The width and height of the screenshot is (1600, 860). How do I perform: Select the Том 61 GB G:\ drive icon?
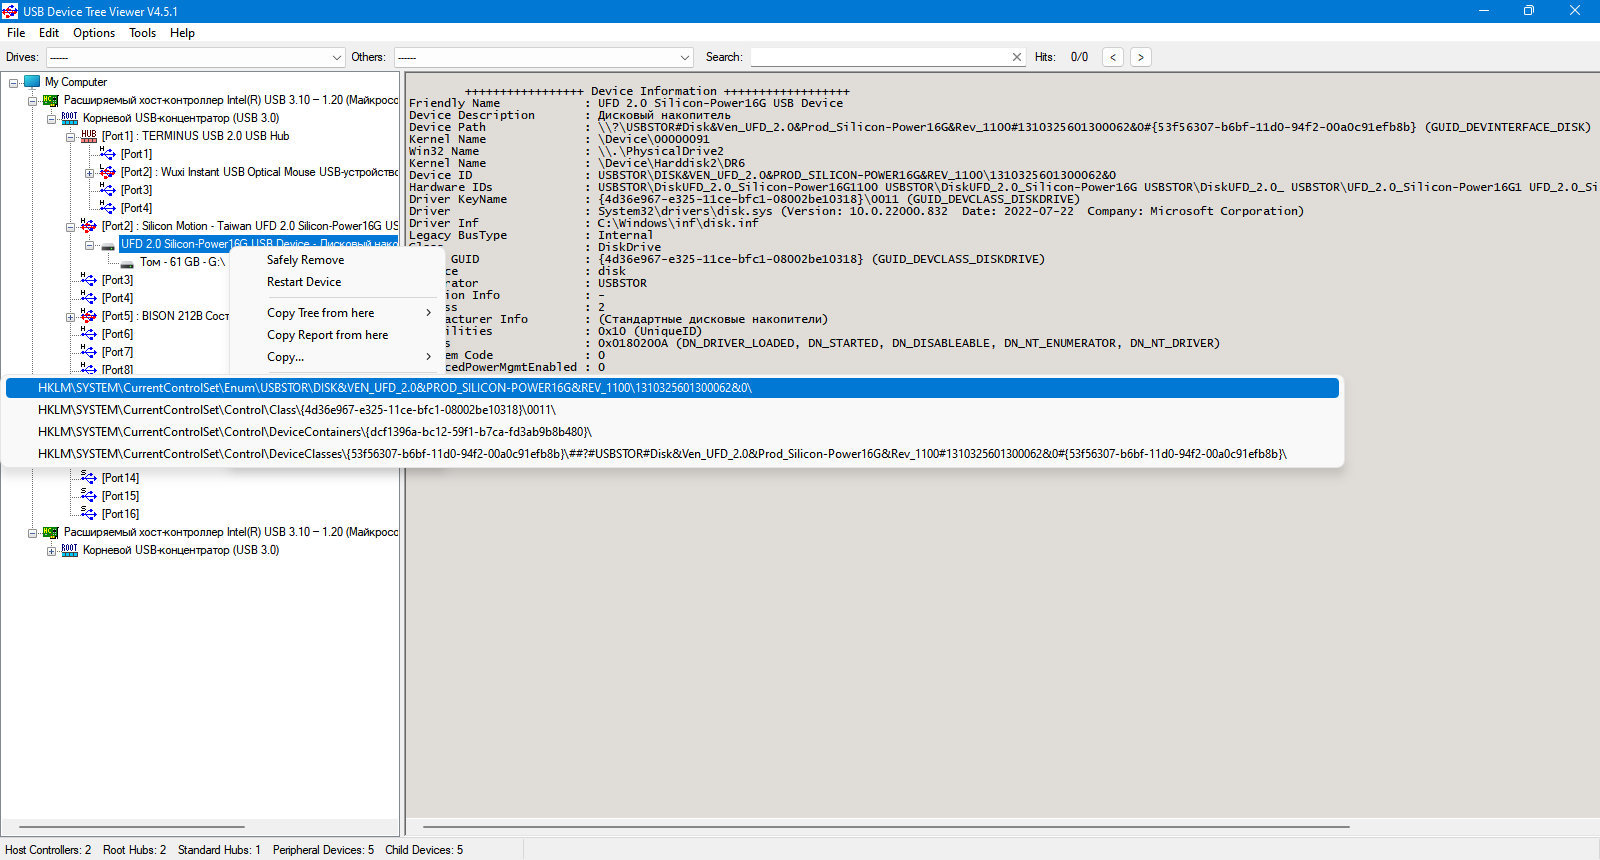pyautogui.click(x=127, y=263)
